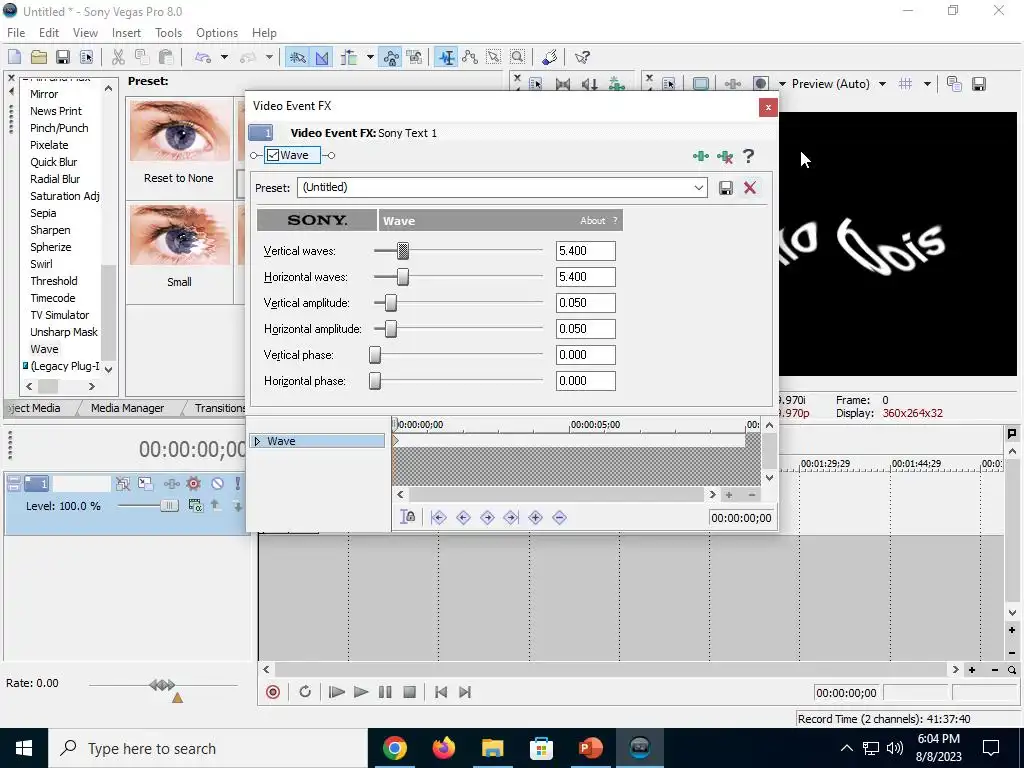Uncheck the Wave effect checkbox
This screenshot has height=768, width=1024.
(273, 155)
